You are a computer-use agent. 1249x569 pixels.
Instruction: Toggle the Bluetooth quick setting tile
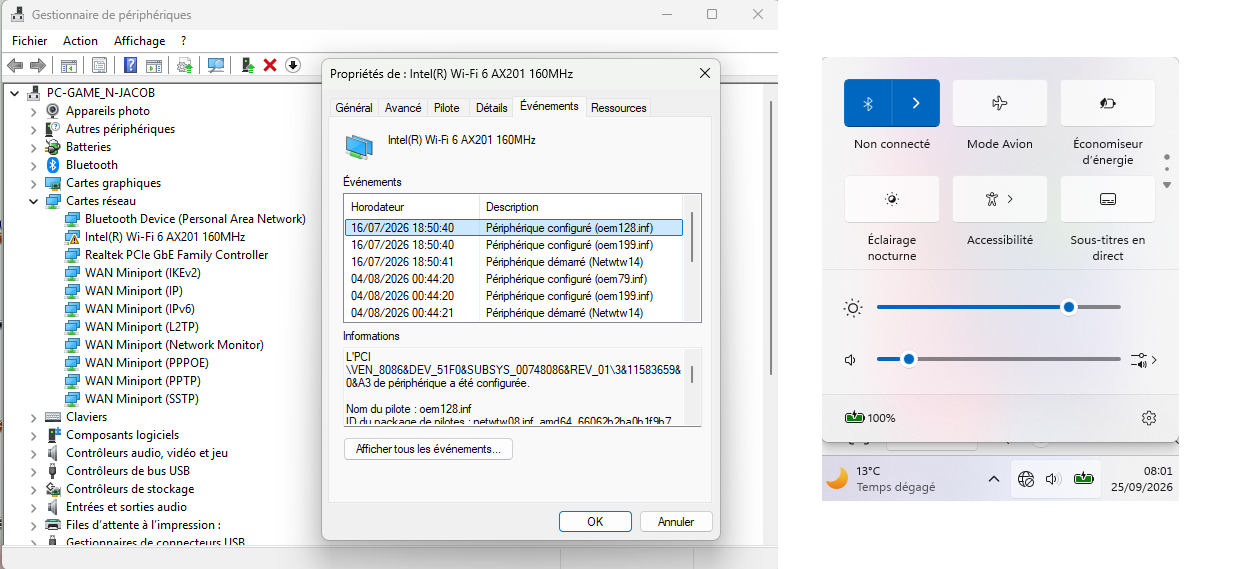[x=868, y=103]
